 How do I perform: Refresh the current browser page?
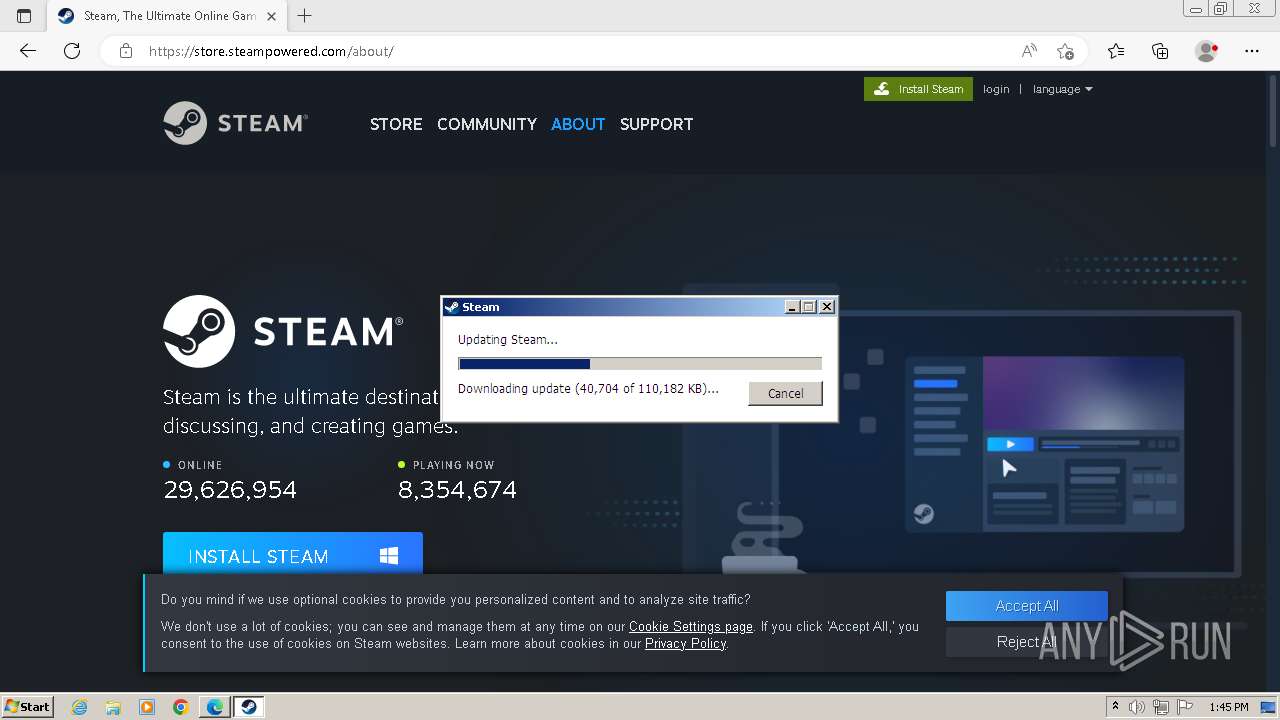[x=72, y=51]
